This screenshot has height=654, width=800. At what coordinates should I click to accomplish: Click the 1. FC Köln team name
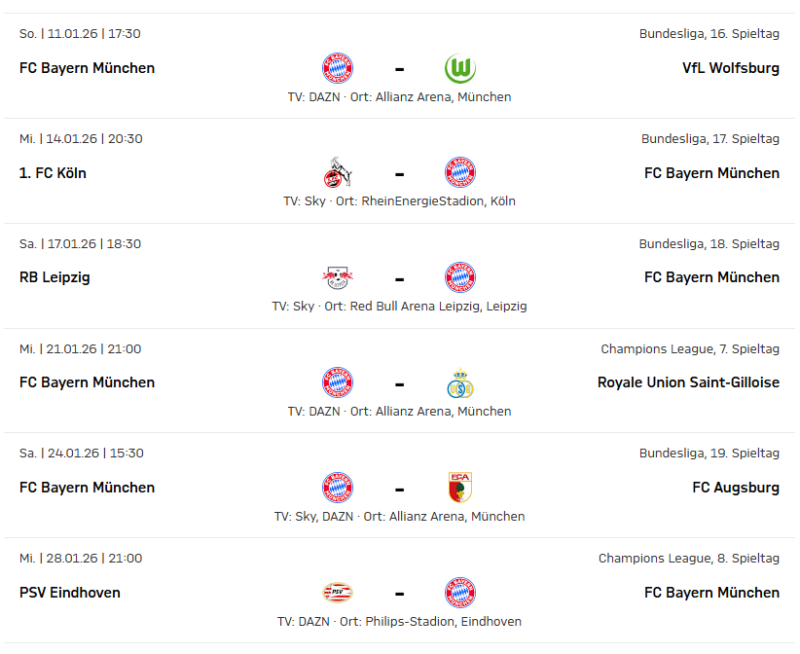53,173
